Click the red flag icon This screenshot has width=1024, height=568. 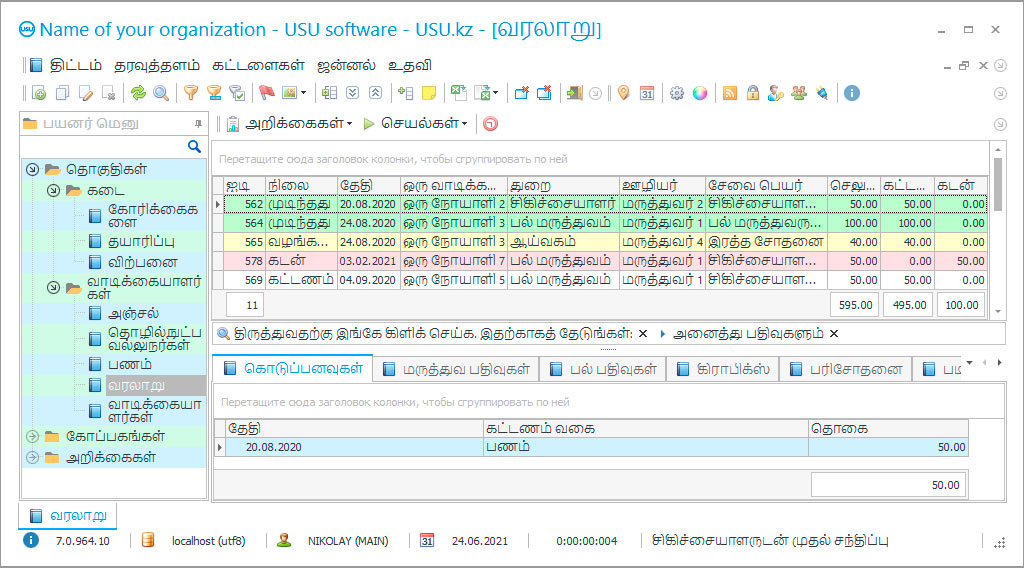pos(266,93)
